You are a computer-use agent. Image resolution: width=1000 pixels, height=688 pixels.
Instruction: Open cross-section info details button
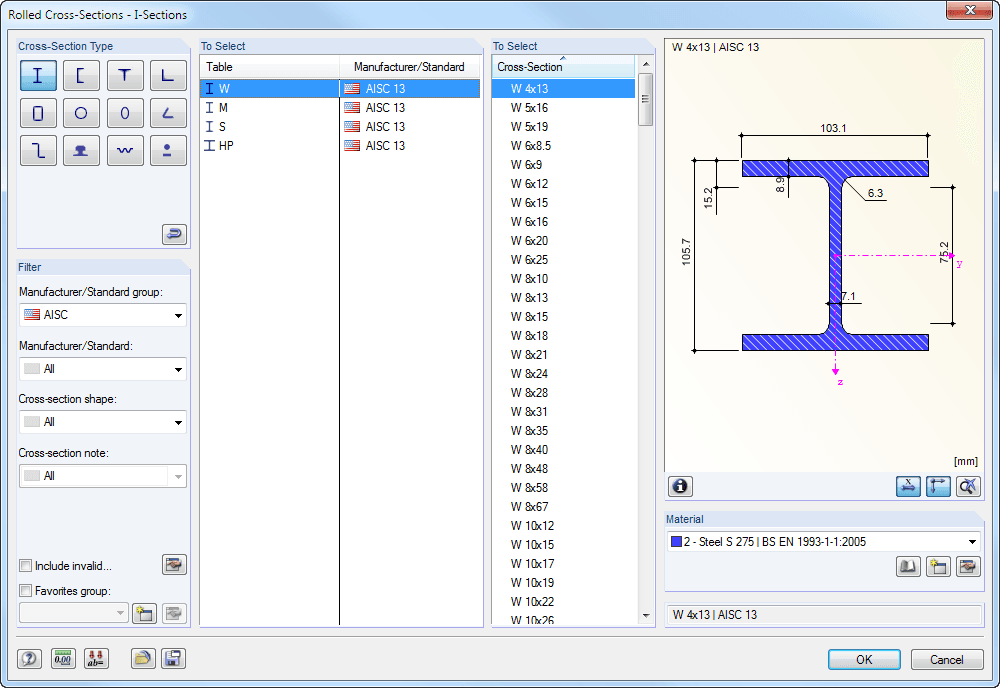click(680, 487)
